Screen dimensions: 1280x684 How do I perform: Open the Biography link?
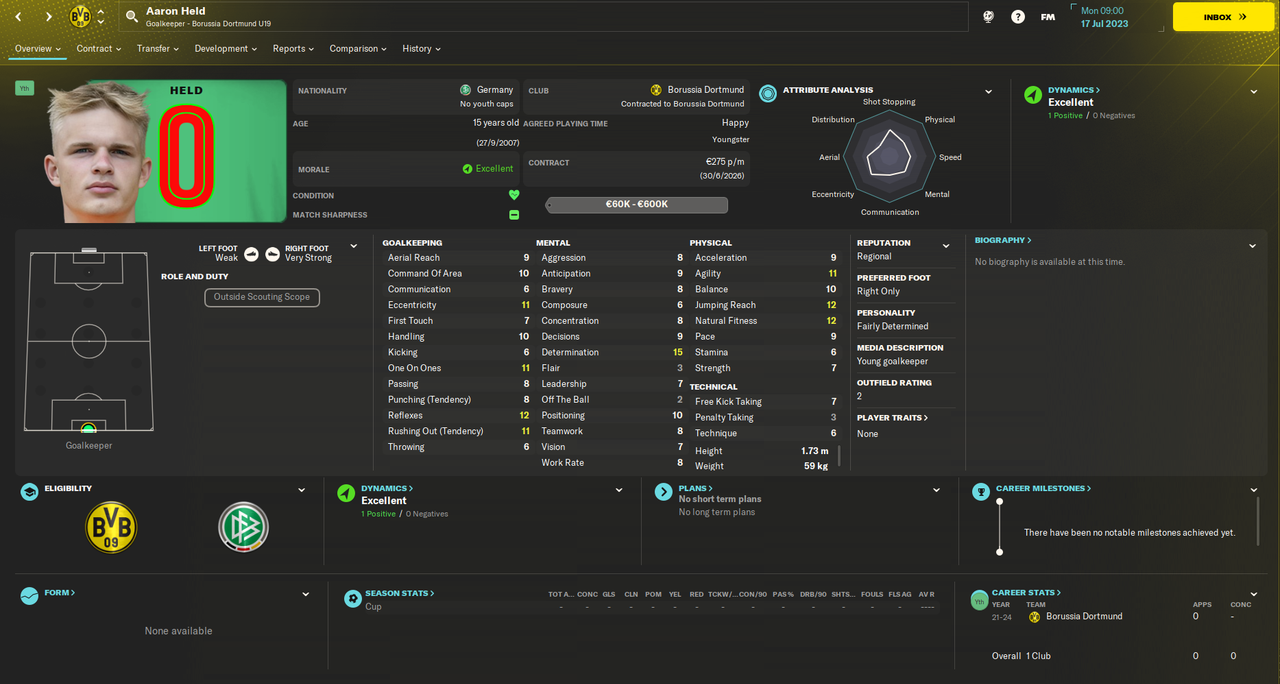click(x=1003, y=240)
